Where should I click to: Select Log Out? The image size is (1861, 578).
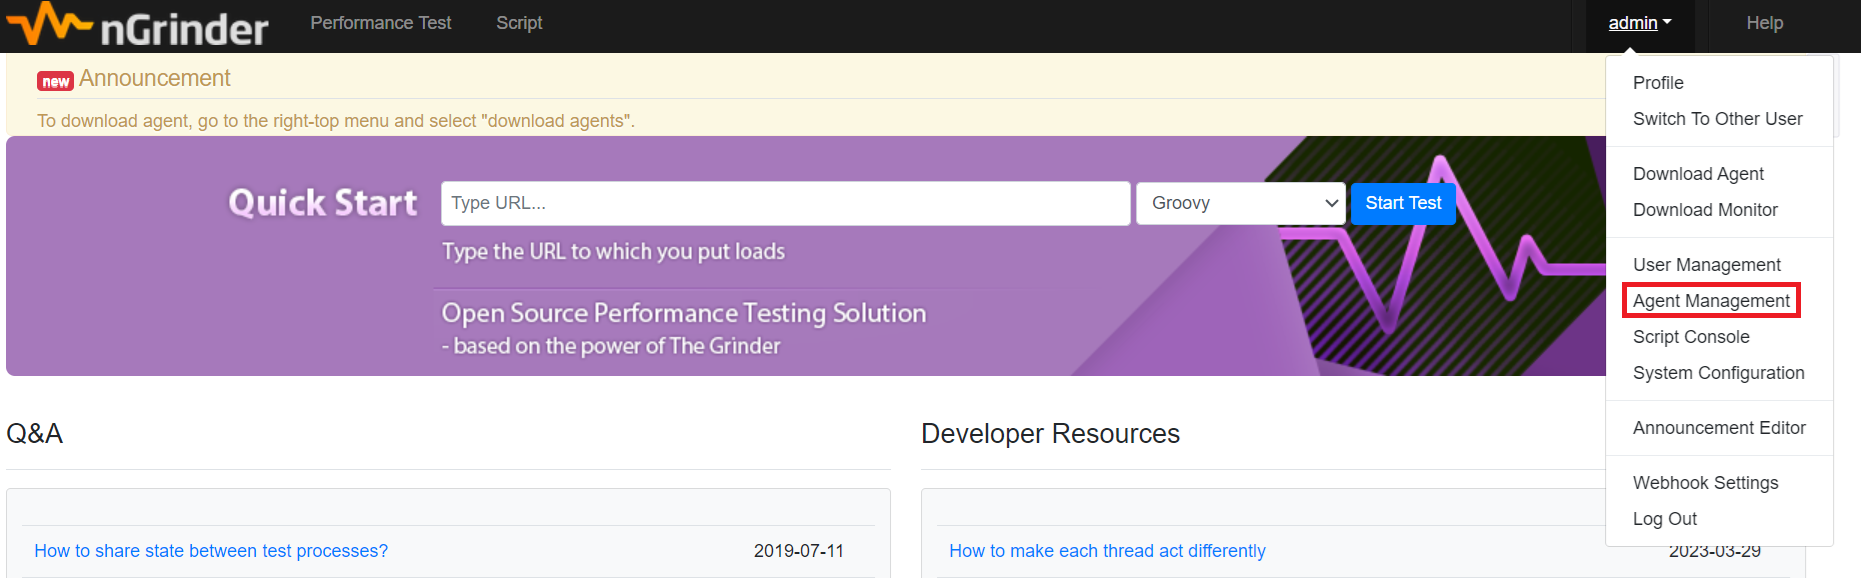1665,519
